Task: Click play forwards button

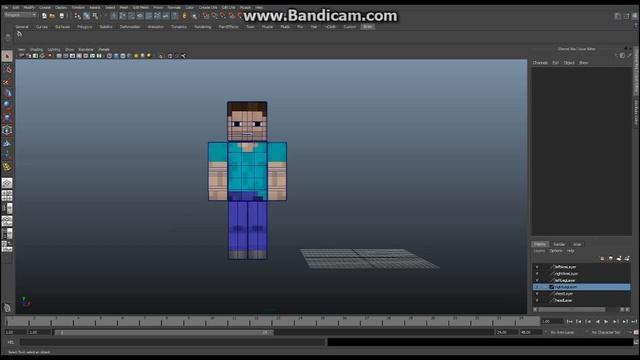Action: click(606, 322)
